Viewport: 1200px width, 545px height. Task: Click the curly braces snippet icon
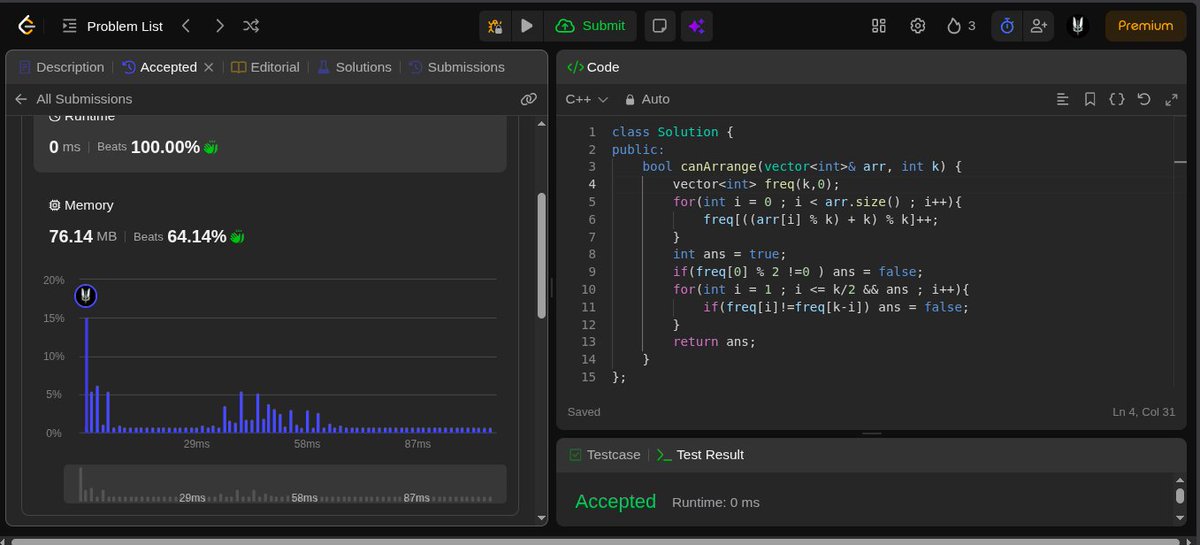[1117, 99]
